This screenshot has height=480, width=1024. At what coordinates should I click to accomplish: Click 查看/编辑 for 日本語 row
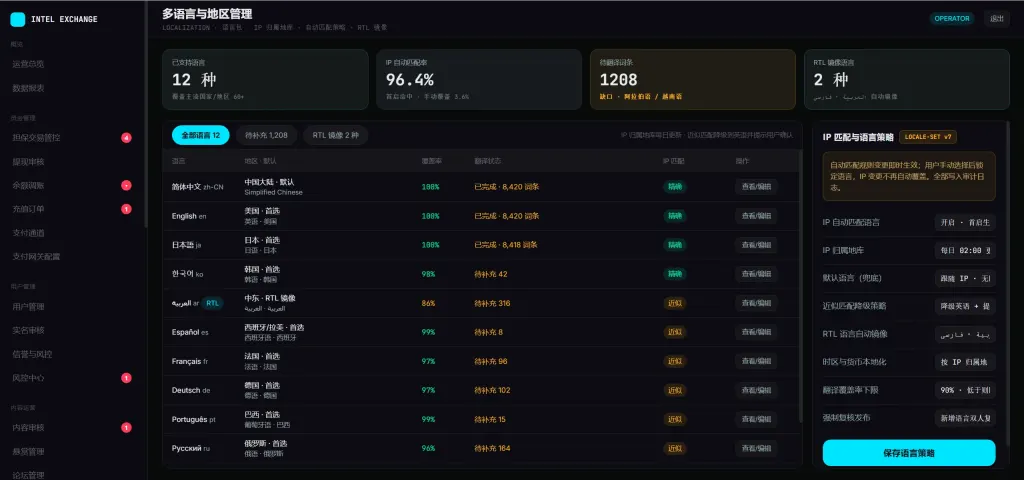(x=756, y=245)
